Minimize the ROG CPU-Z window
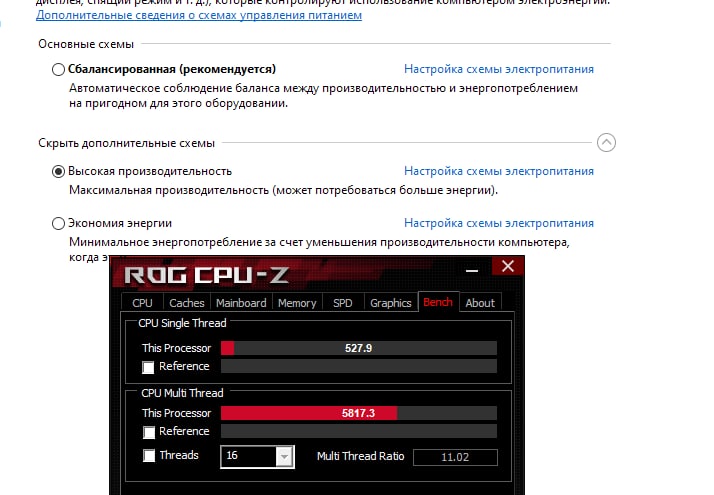Image resolution: width=714 pixels, height=495 pixels. [472, 270]
